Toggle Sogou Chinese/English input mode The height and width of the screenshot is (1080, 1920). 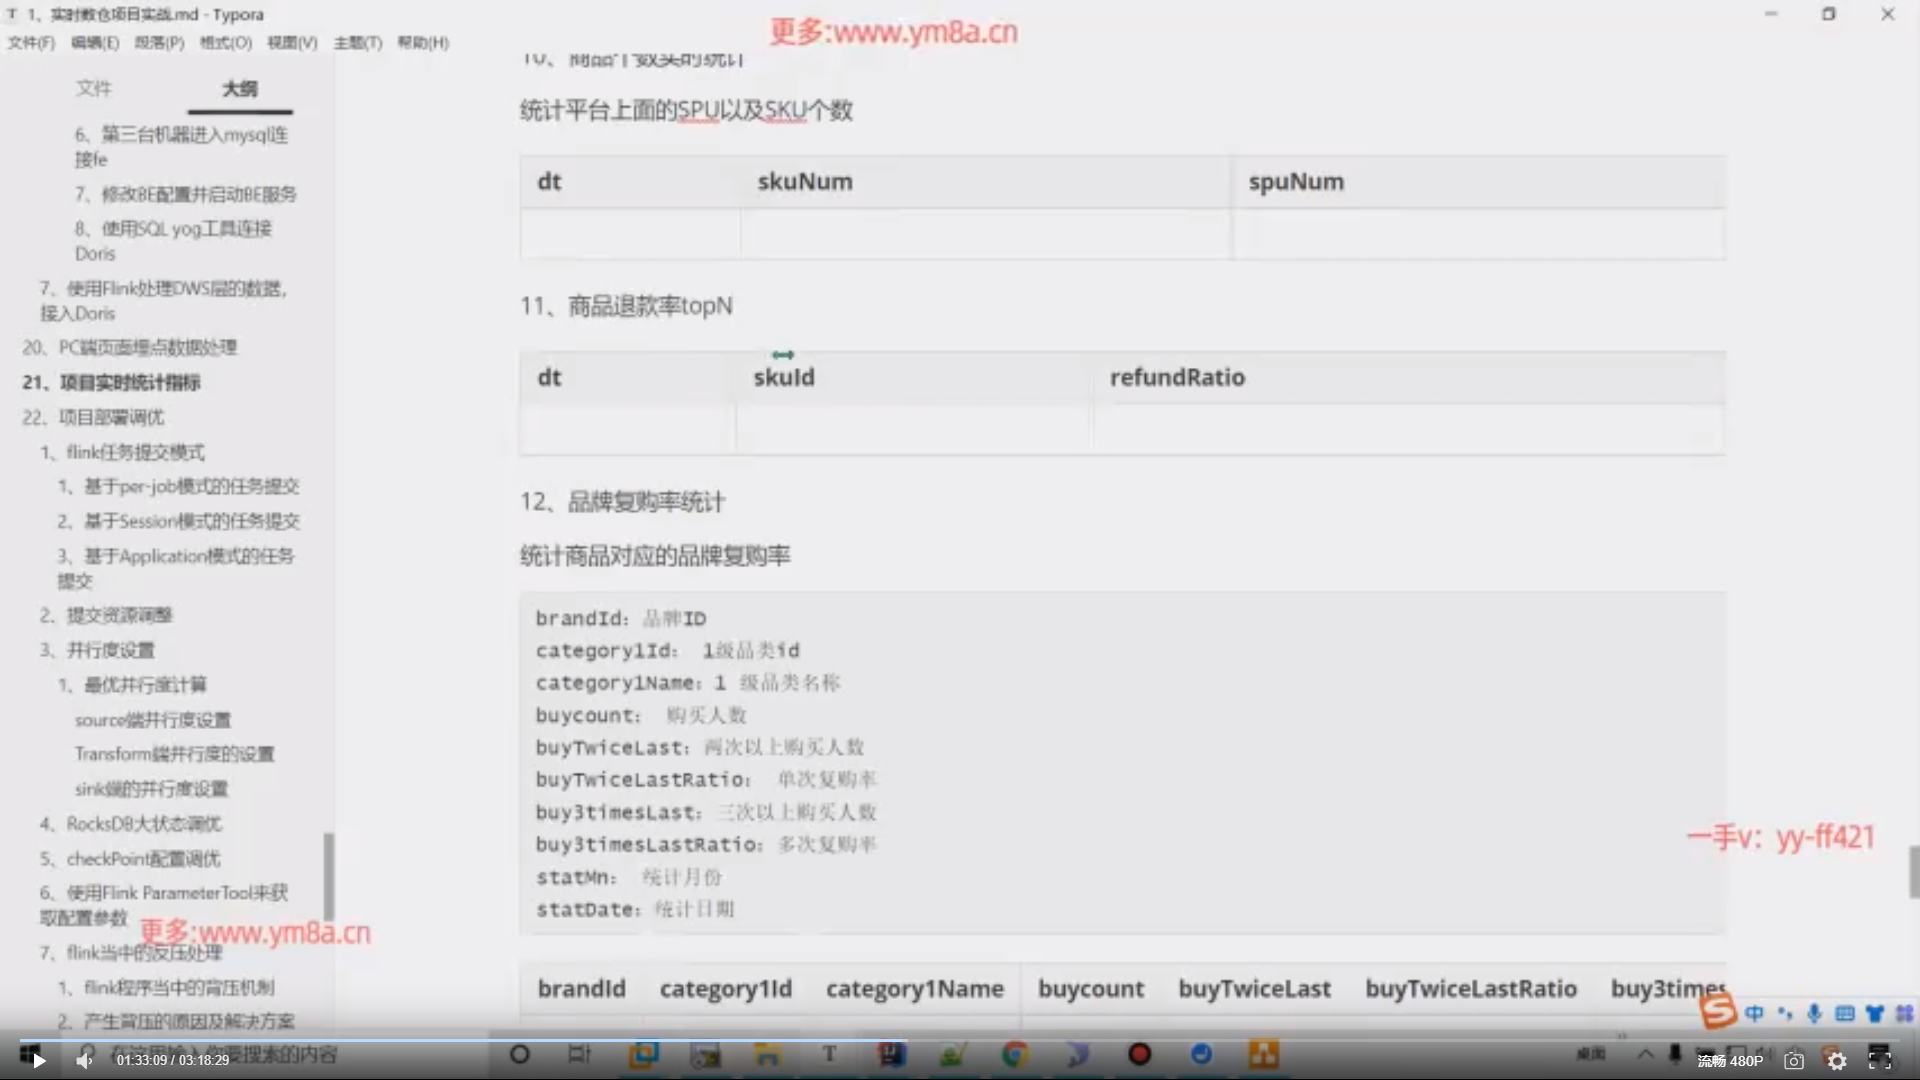[x=1754, y=1014]
